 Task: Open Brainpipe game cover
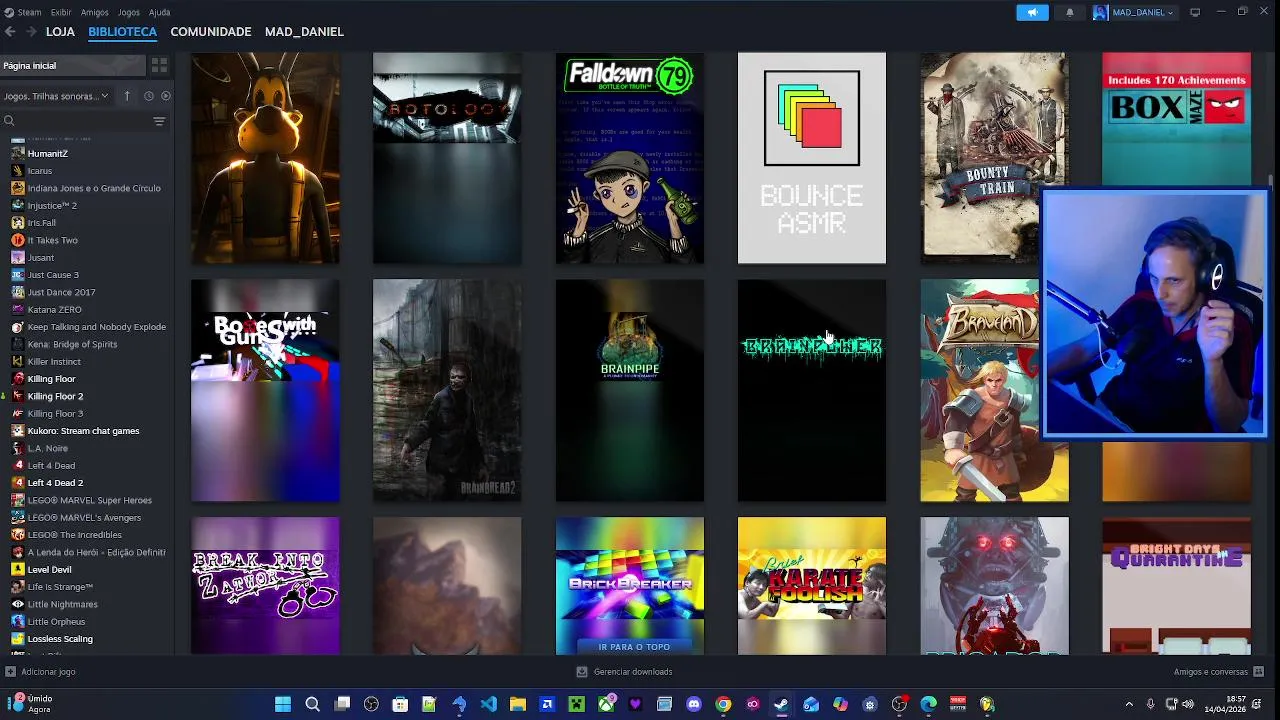tap(630, 390)
